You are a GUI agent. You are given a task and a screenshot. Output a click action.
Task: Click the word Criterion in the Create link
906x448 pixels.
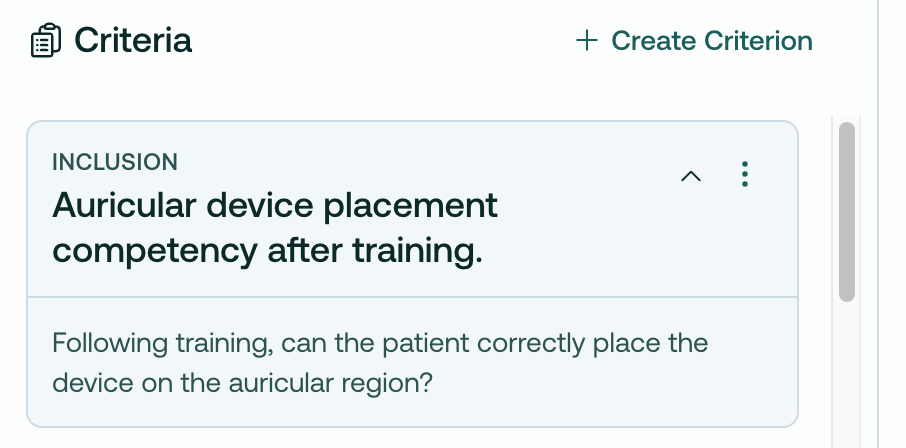759,40
